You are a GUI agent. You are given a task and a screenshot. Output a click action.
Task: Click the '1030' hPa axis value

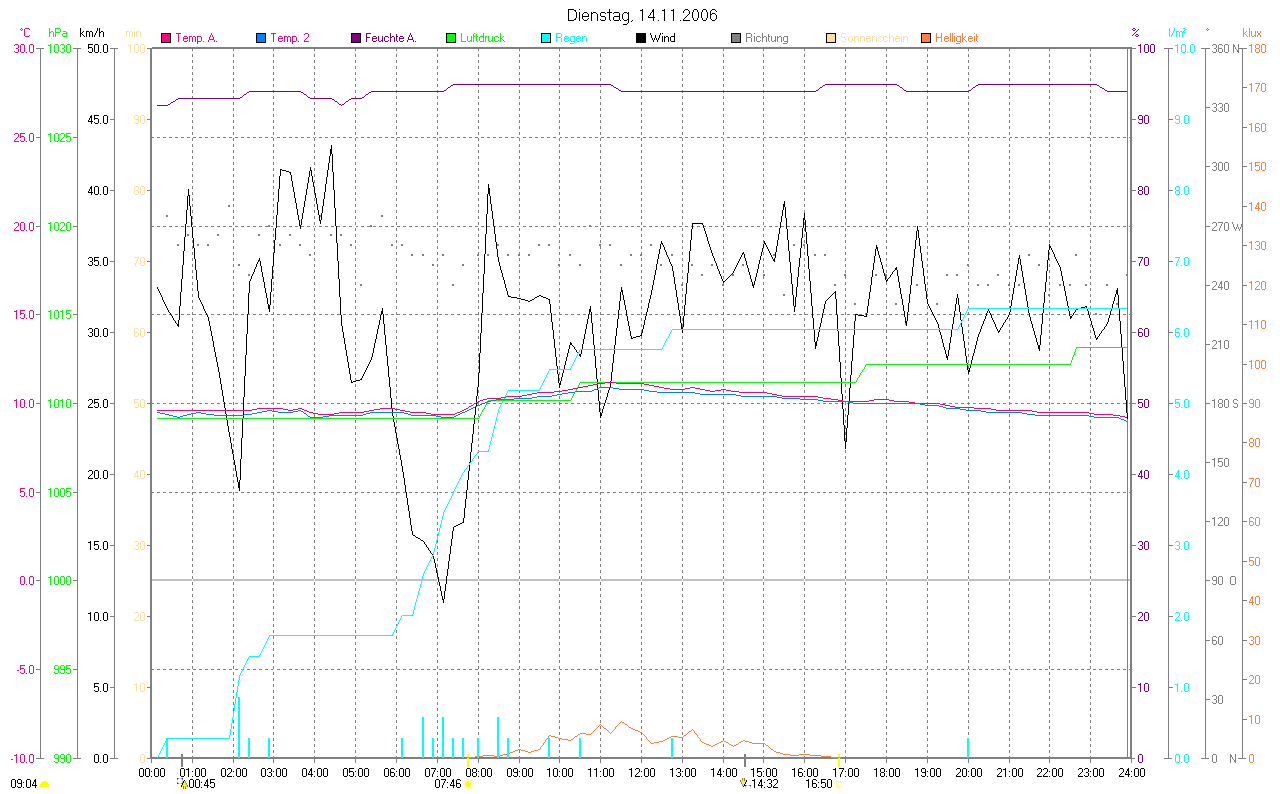click(60, 48)
